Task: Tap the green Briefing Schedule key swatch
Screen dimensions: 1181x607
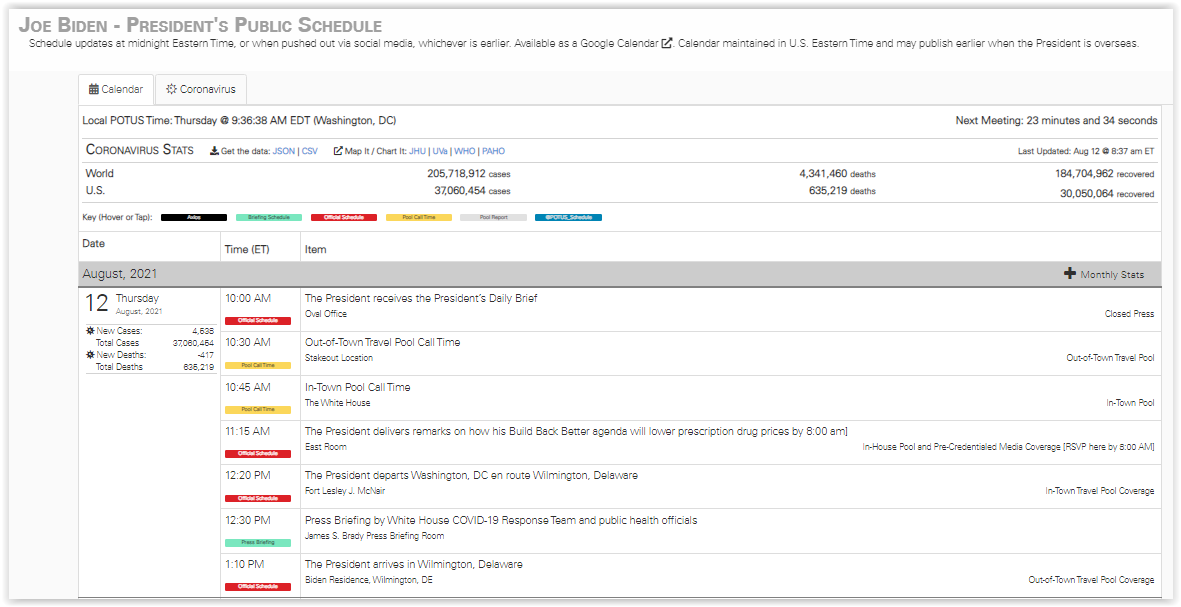Action: coord(269,218)
